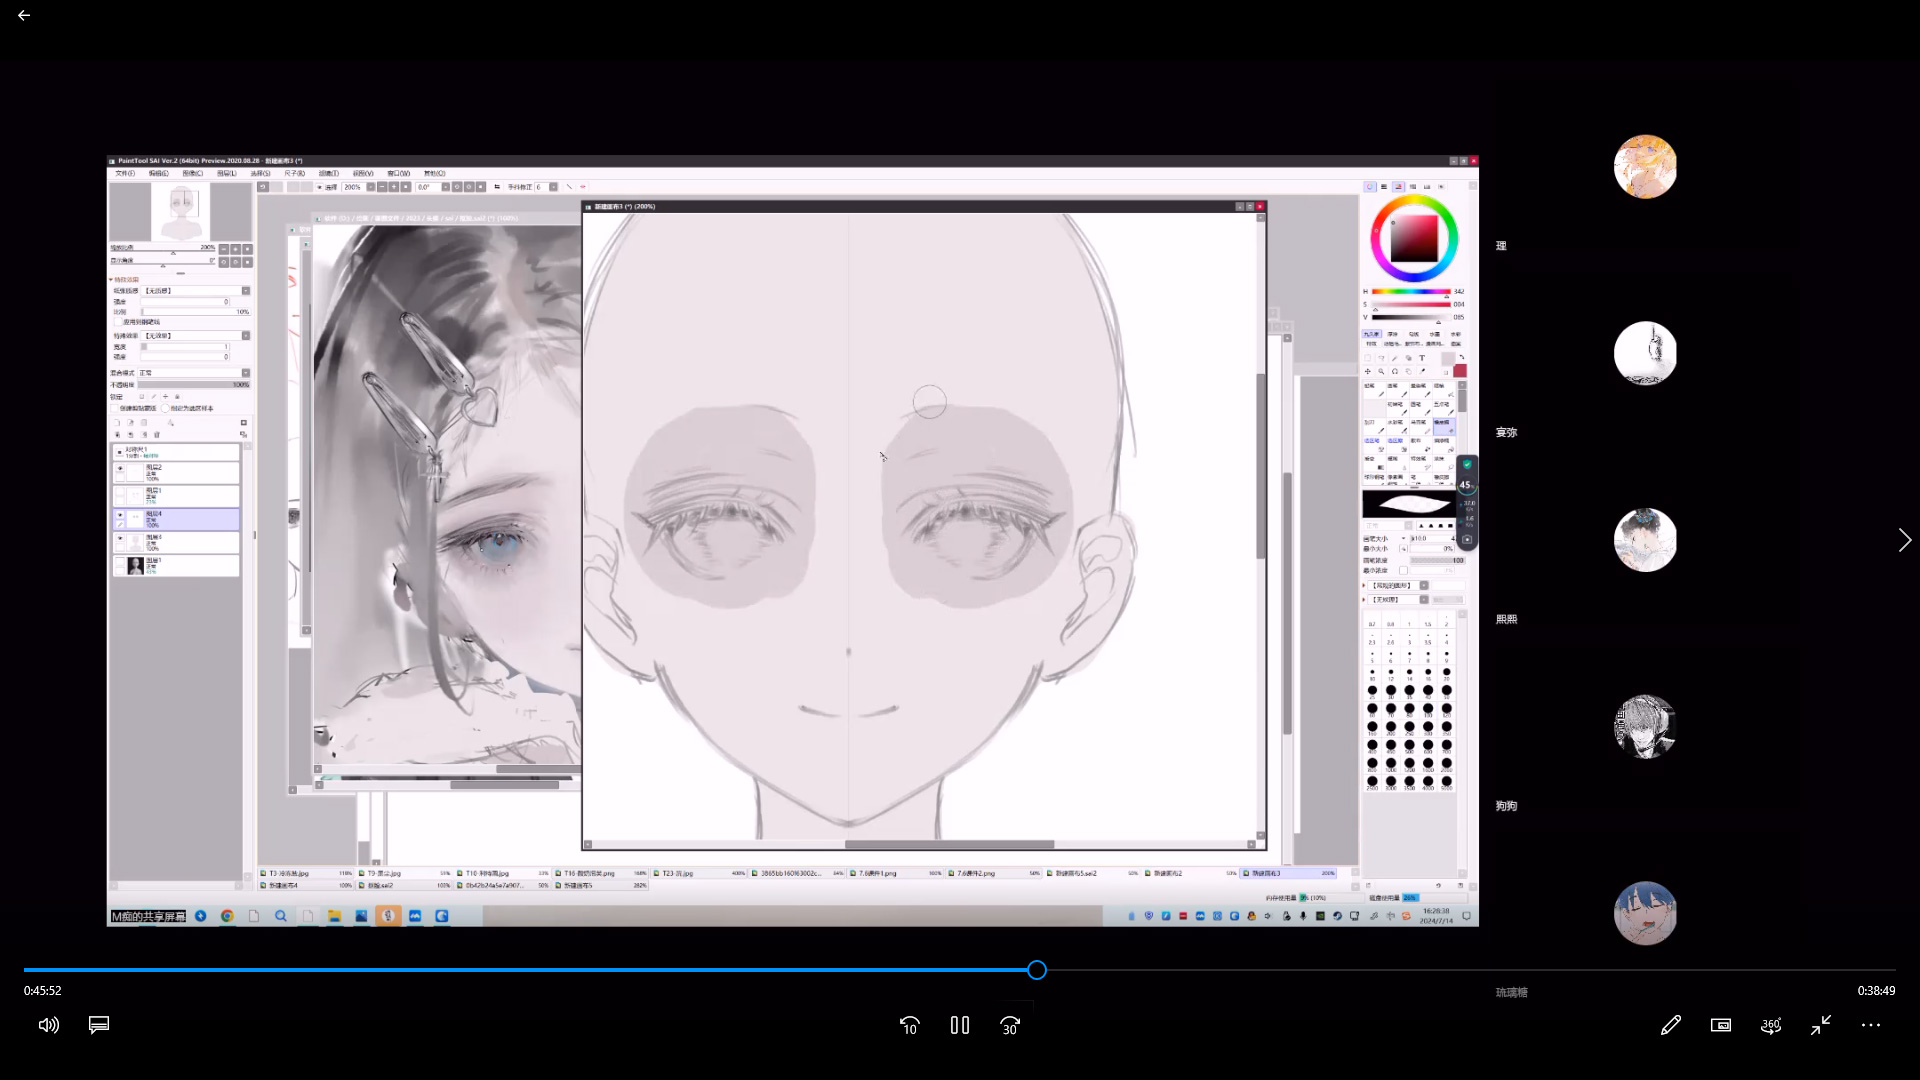Hide layer 图层2 with its eye icon
Image resolution: width=1920 pixels, height=1080 pixels.
pyautogui.click(x=120, y=468)
